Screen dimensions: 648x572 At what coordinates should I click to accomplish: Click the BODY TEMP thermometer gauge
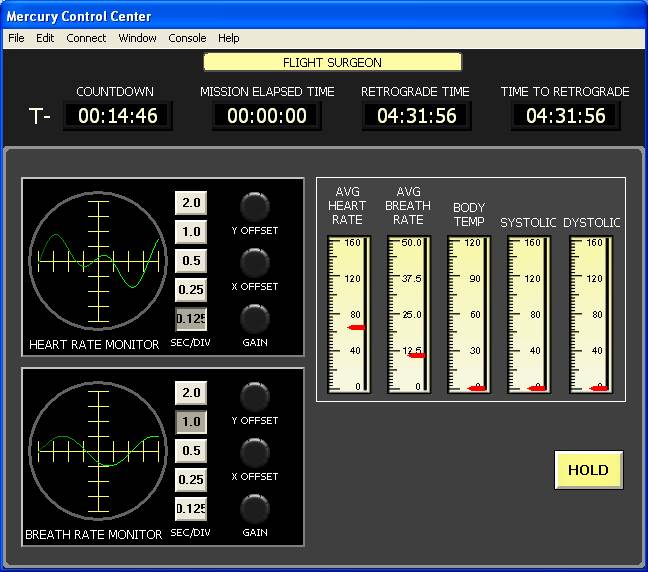[469, 314]
